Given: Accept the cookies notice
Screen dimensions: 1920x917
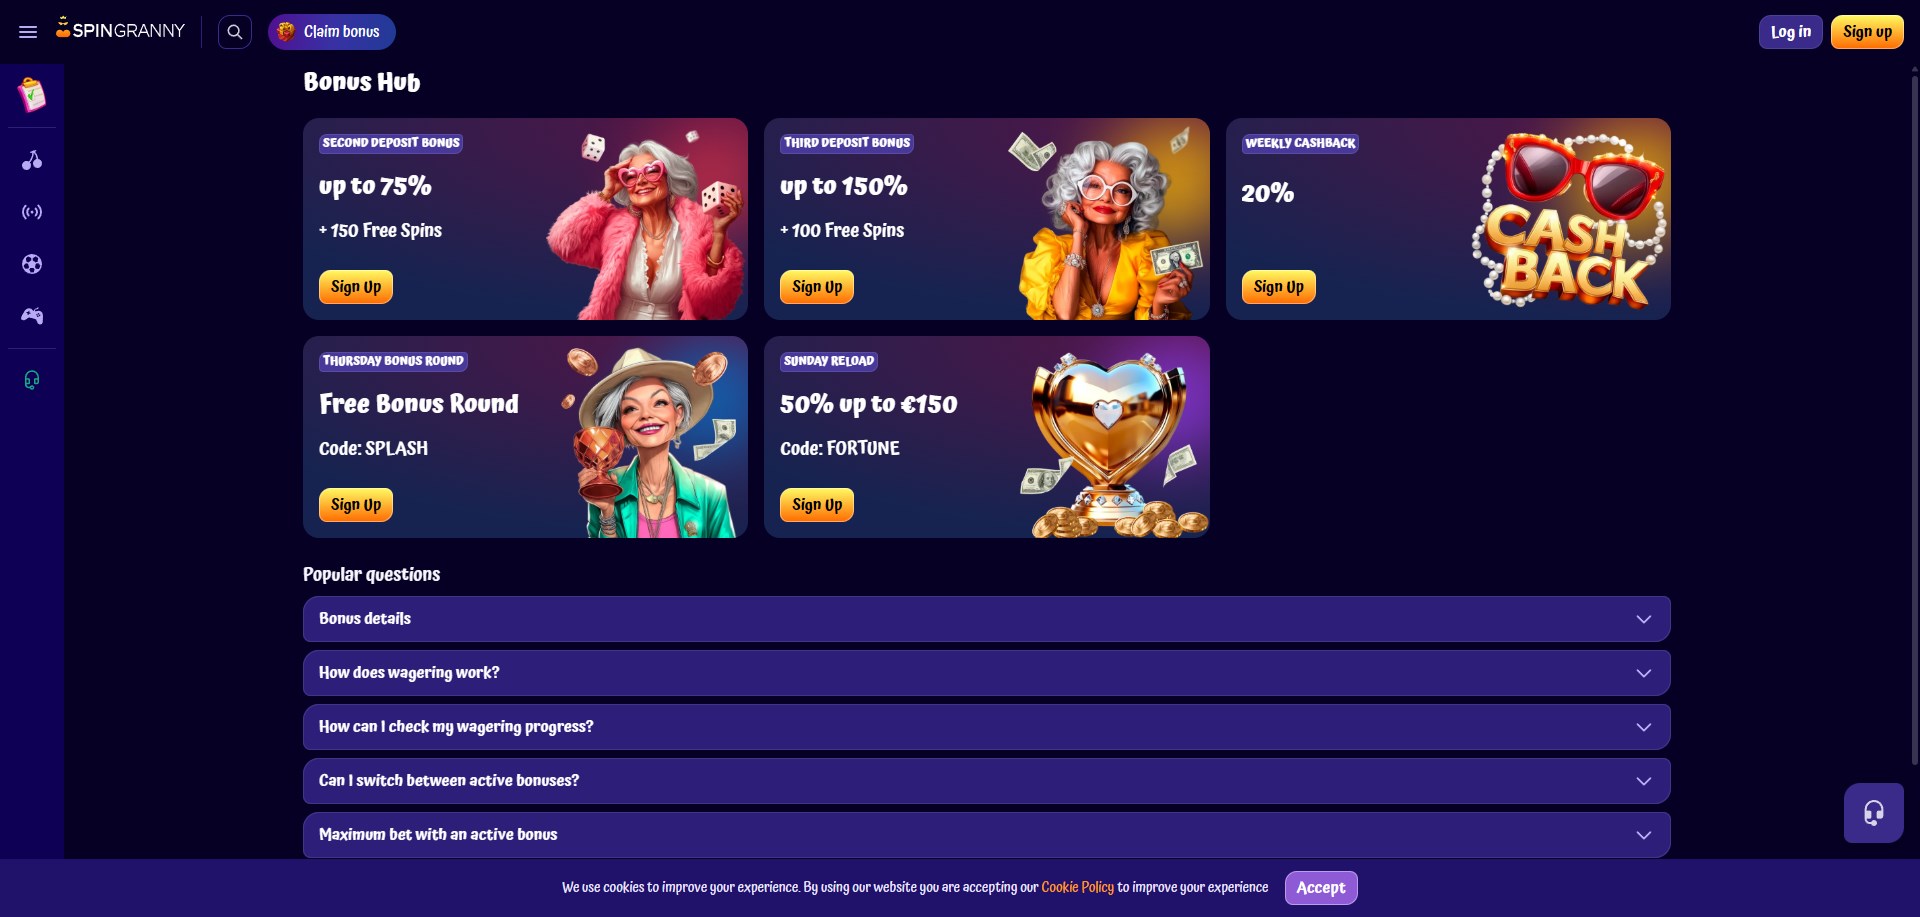Looking at the screenshot, I should click(x=1321, y=888).
